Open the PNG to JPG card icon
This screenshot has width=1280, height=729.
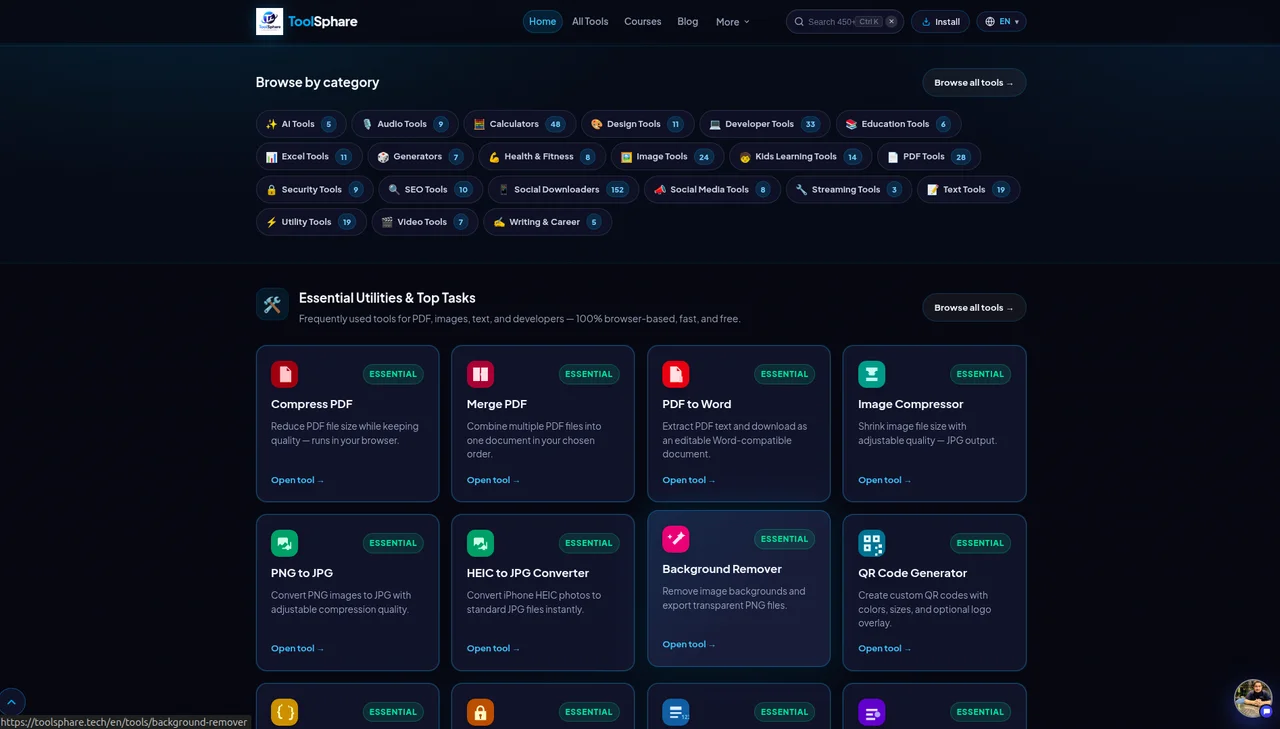click(284, 543)
